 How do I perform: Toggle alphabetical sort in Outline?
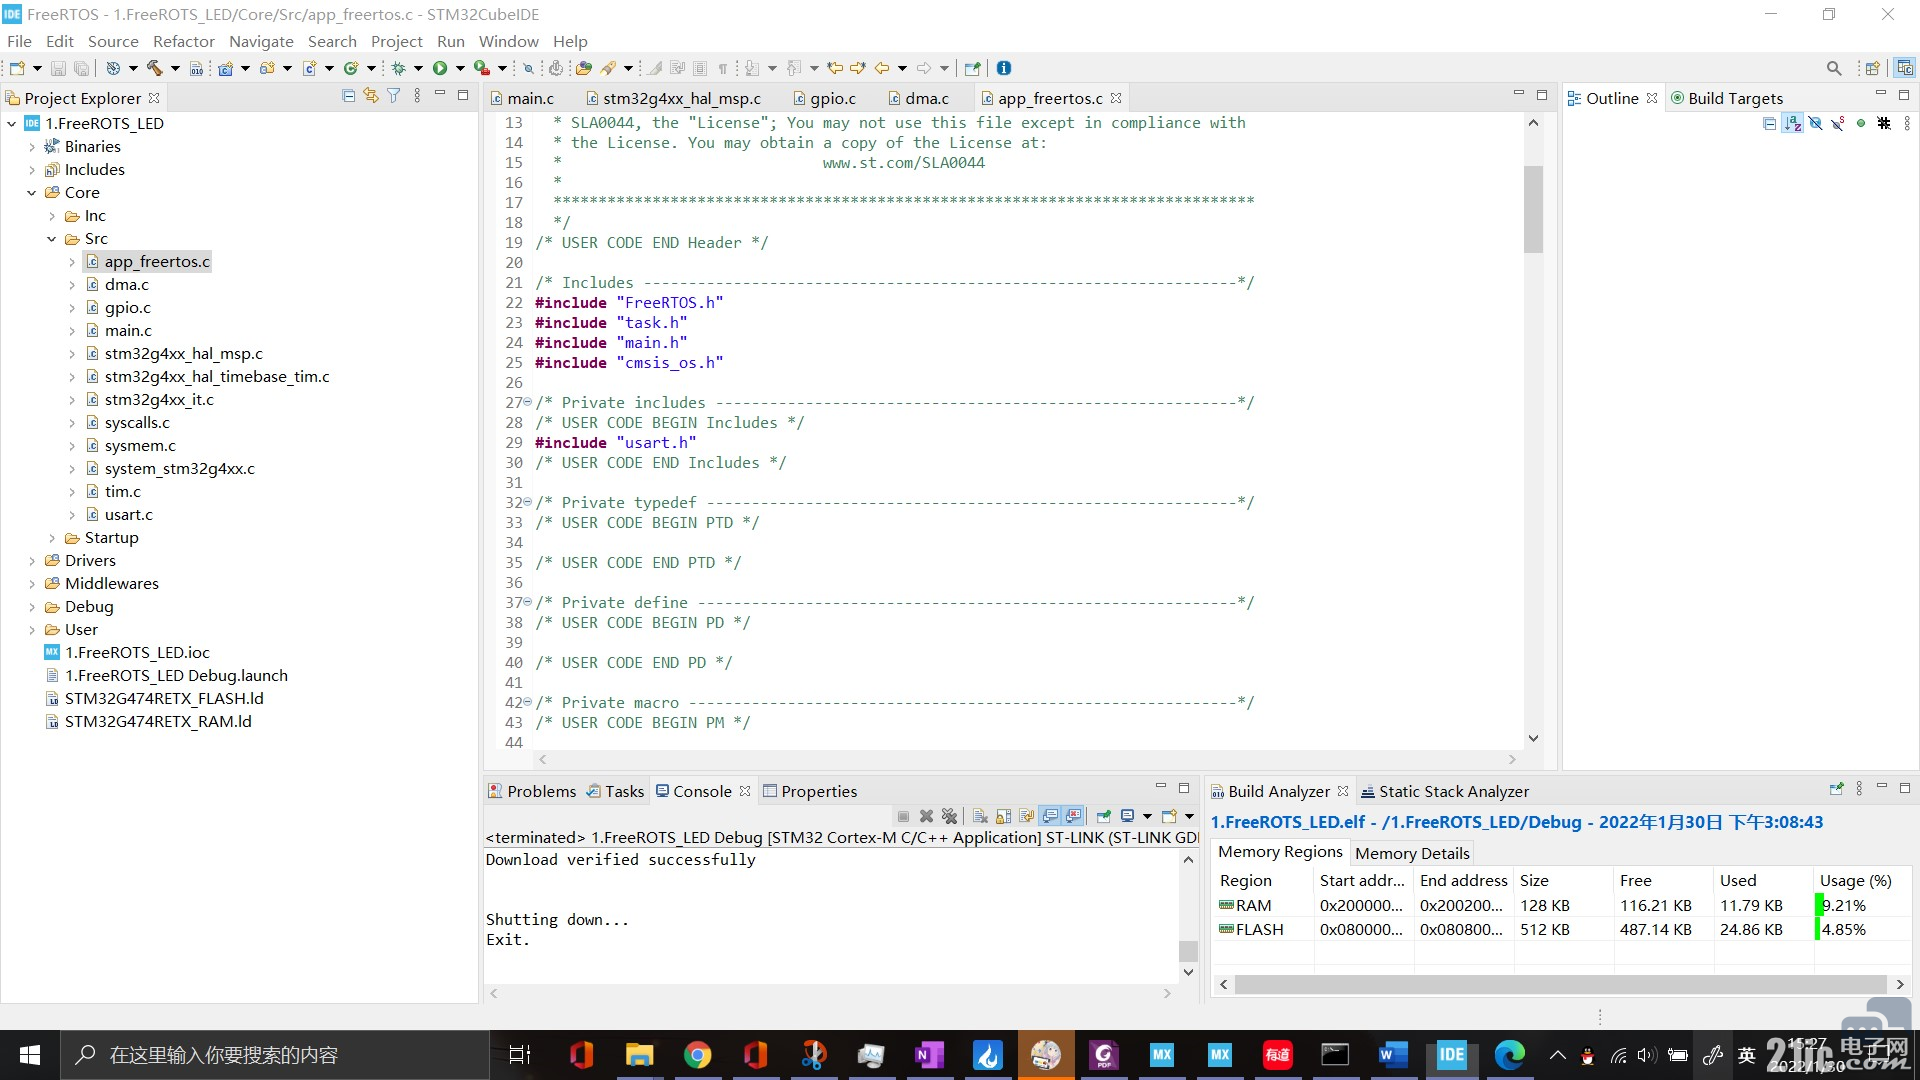1792,124
